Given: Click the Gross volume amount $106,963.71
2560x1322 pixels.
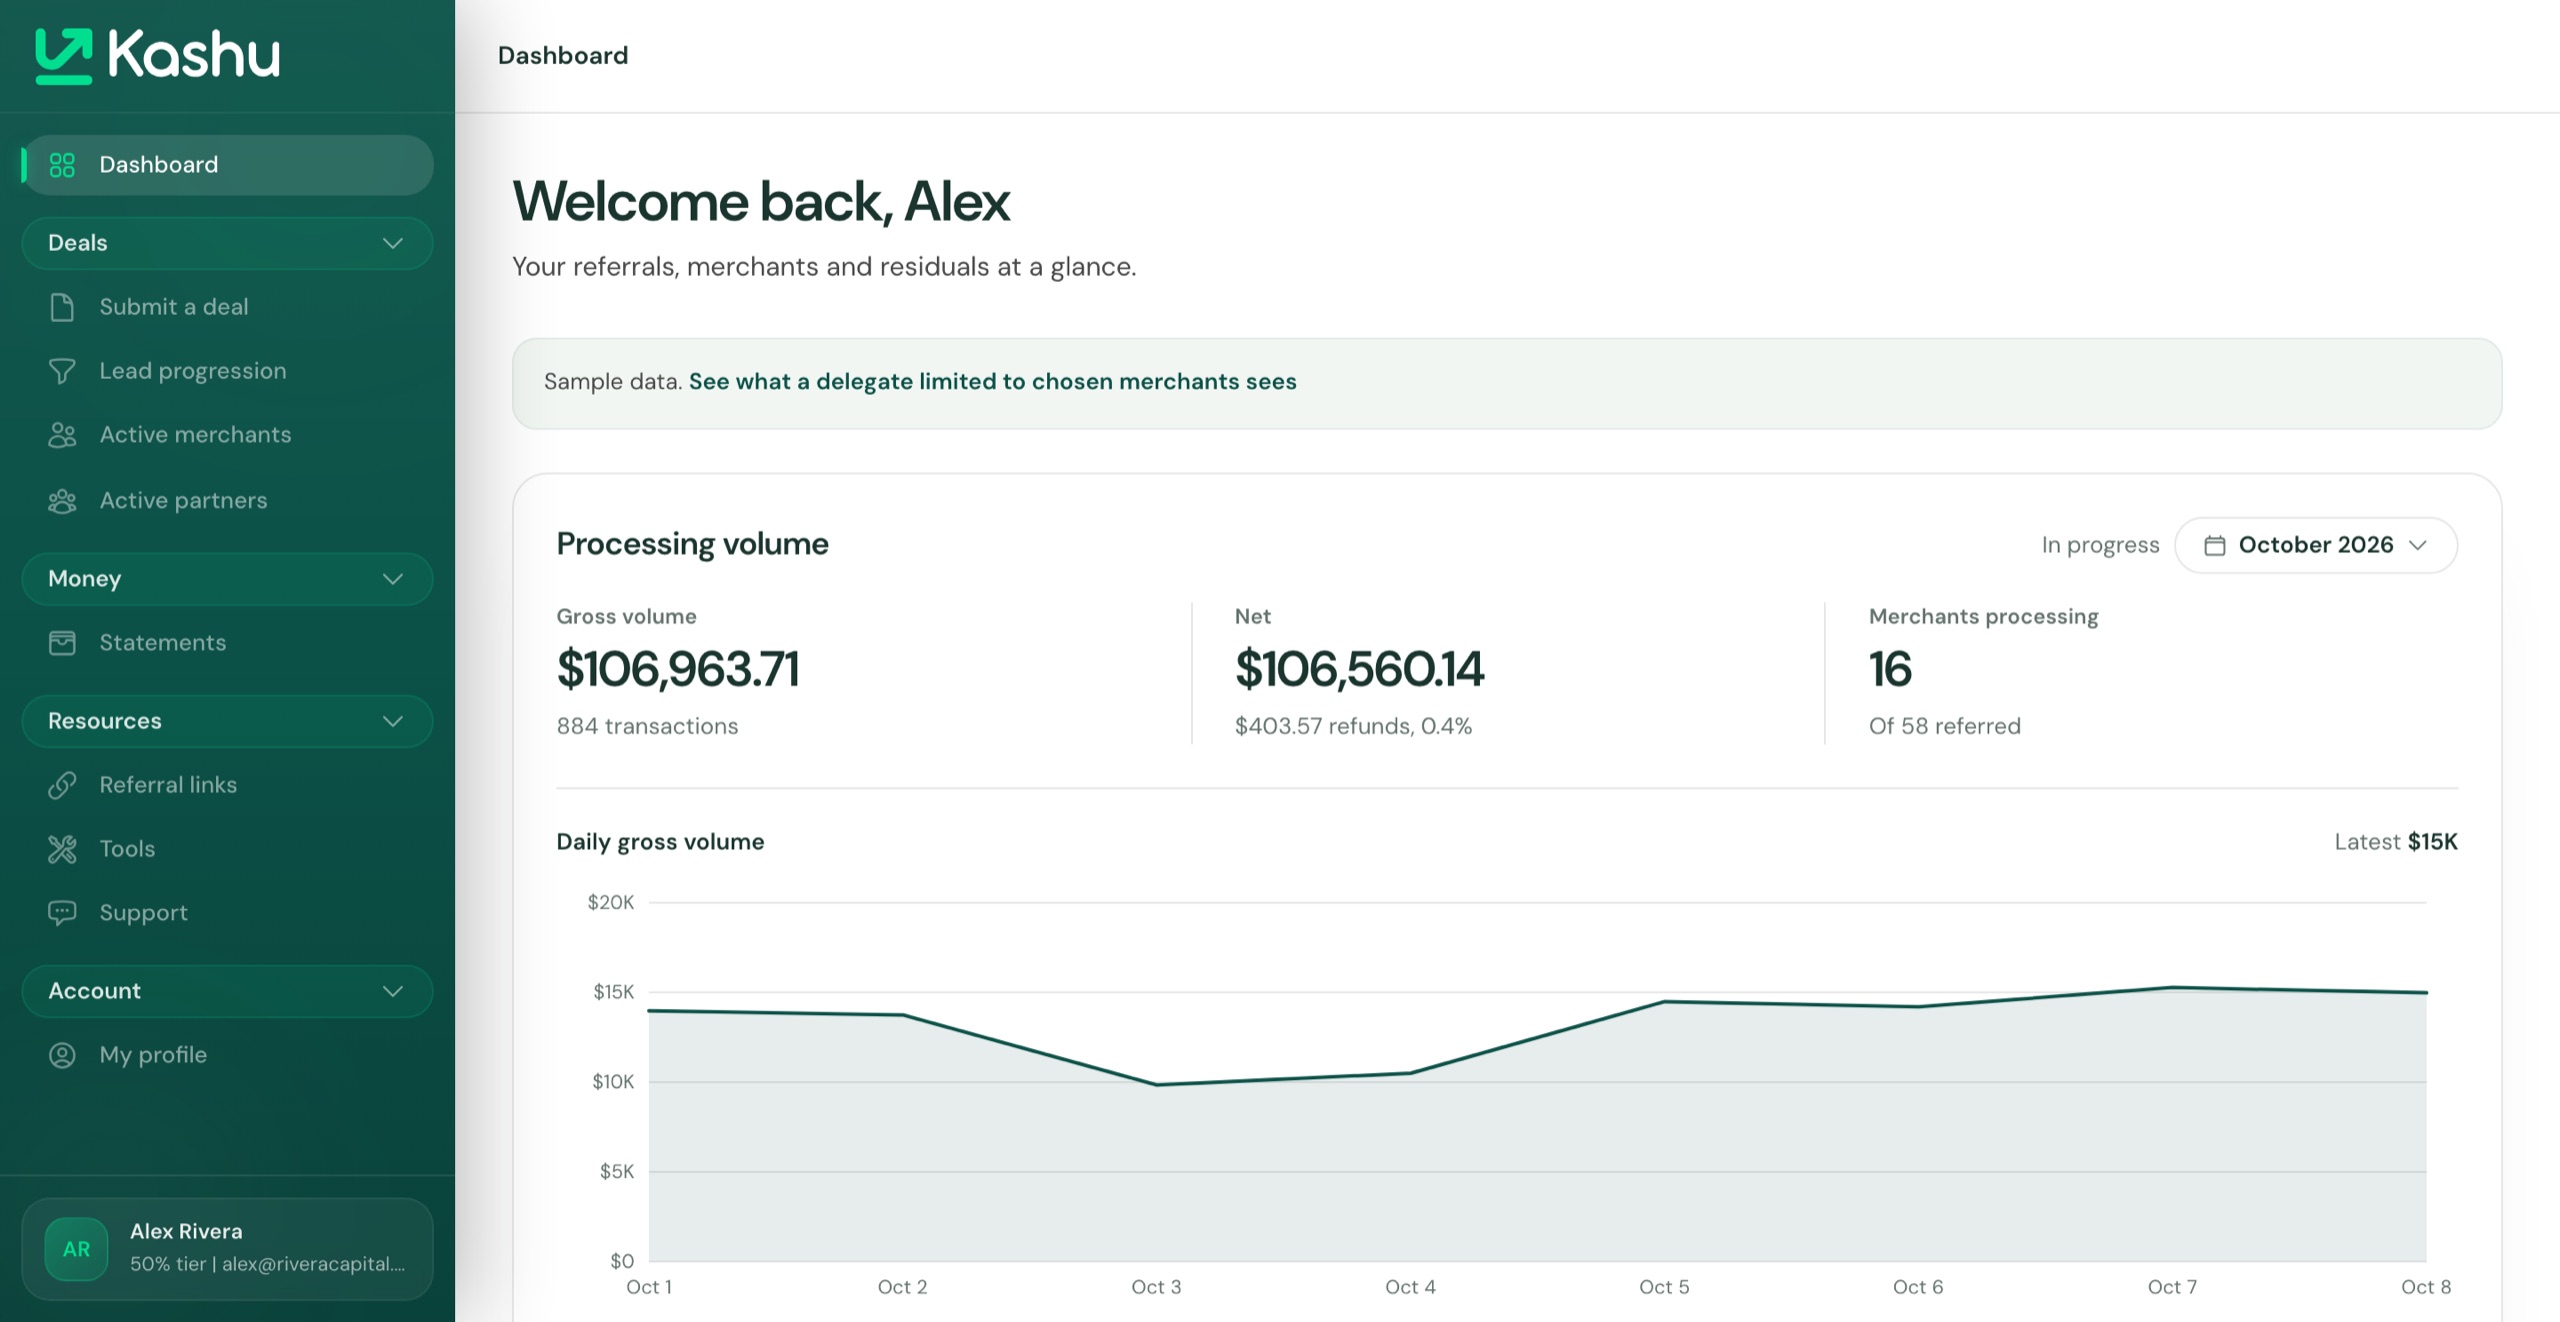Looking at the screenshot, I should (678, 669).
